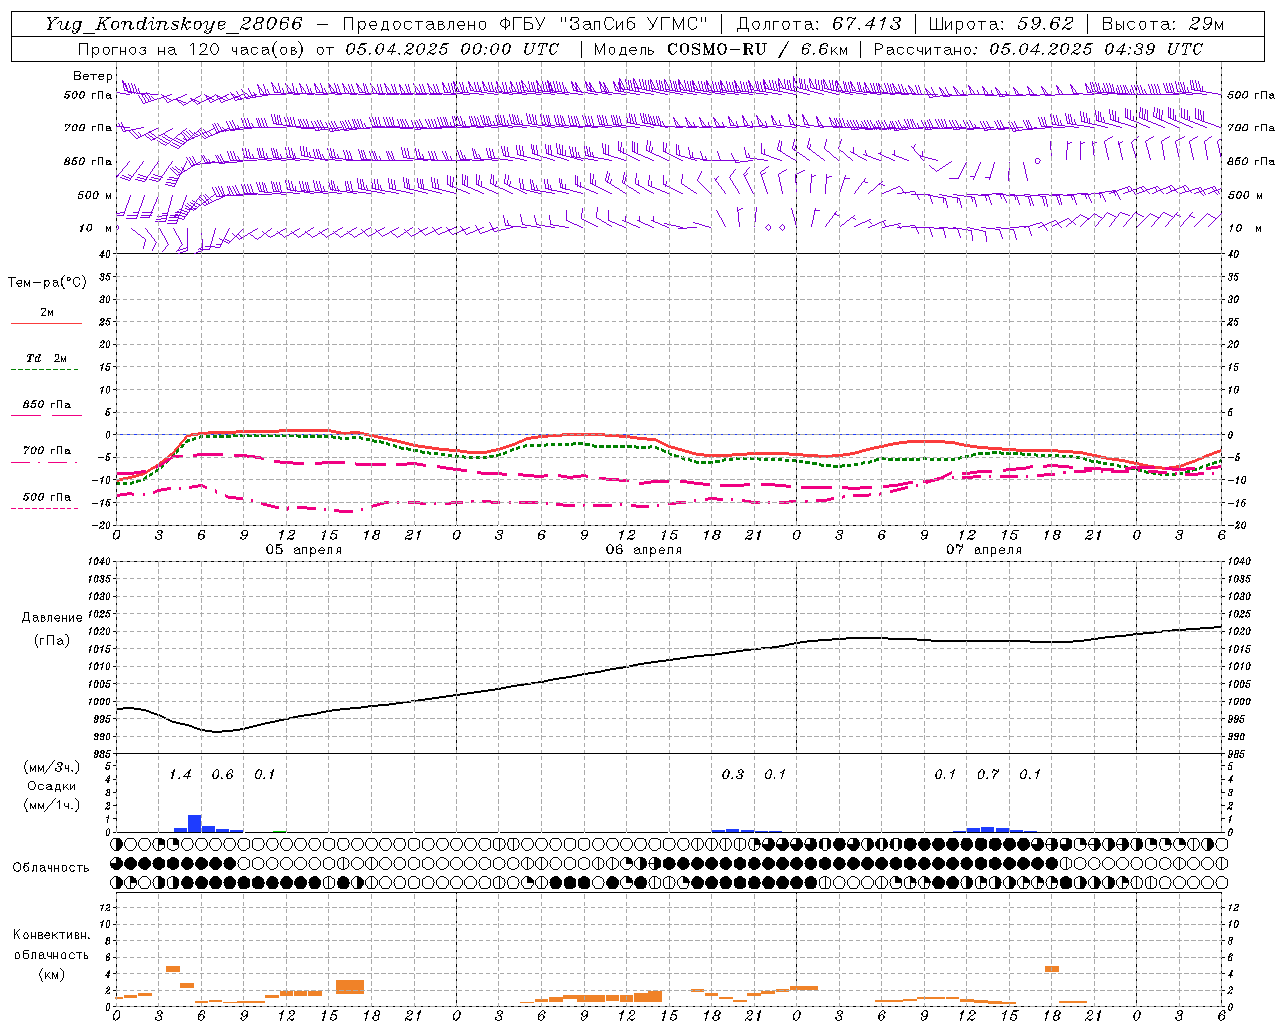
Task: Click the Давление panel label
Action: pyautogui.click(x=52, y=618)
